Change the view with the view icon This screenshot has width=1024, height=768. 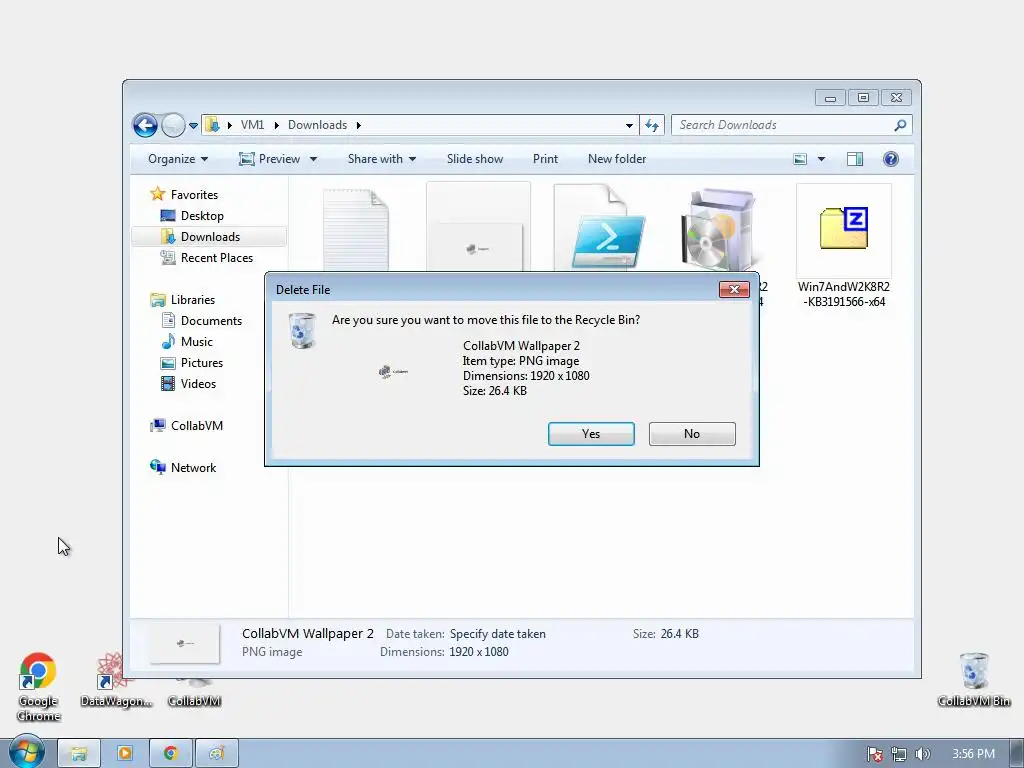pos(800,159)
